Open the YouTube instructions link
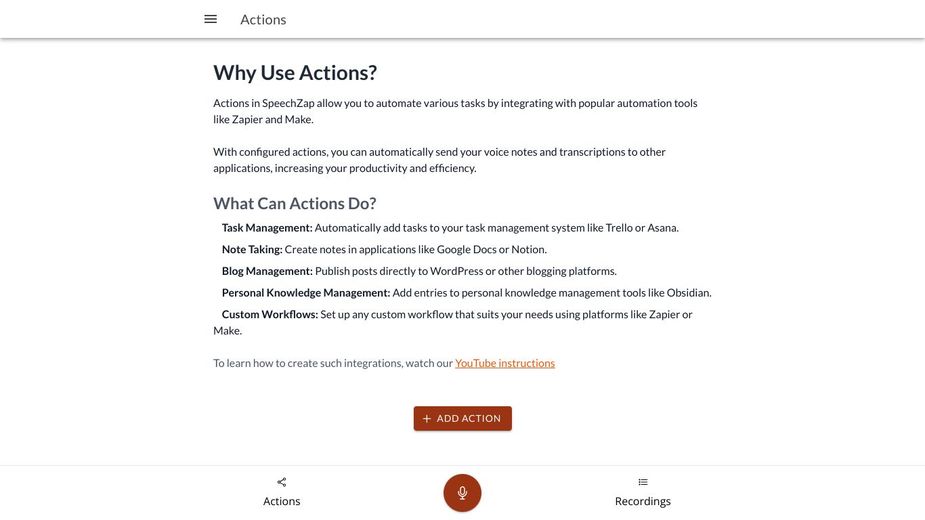 pos(505,363)
